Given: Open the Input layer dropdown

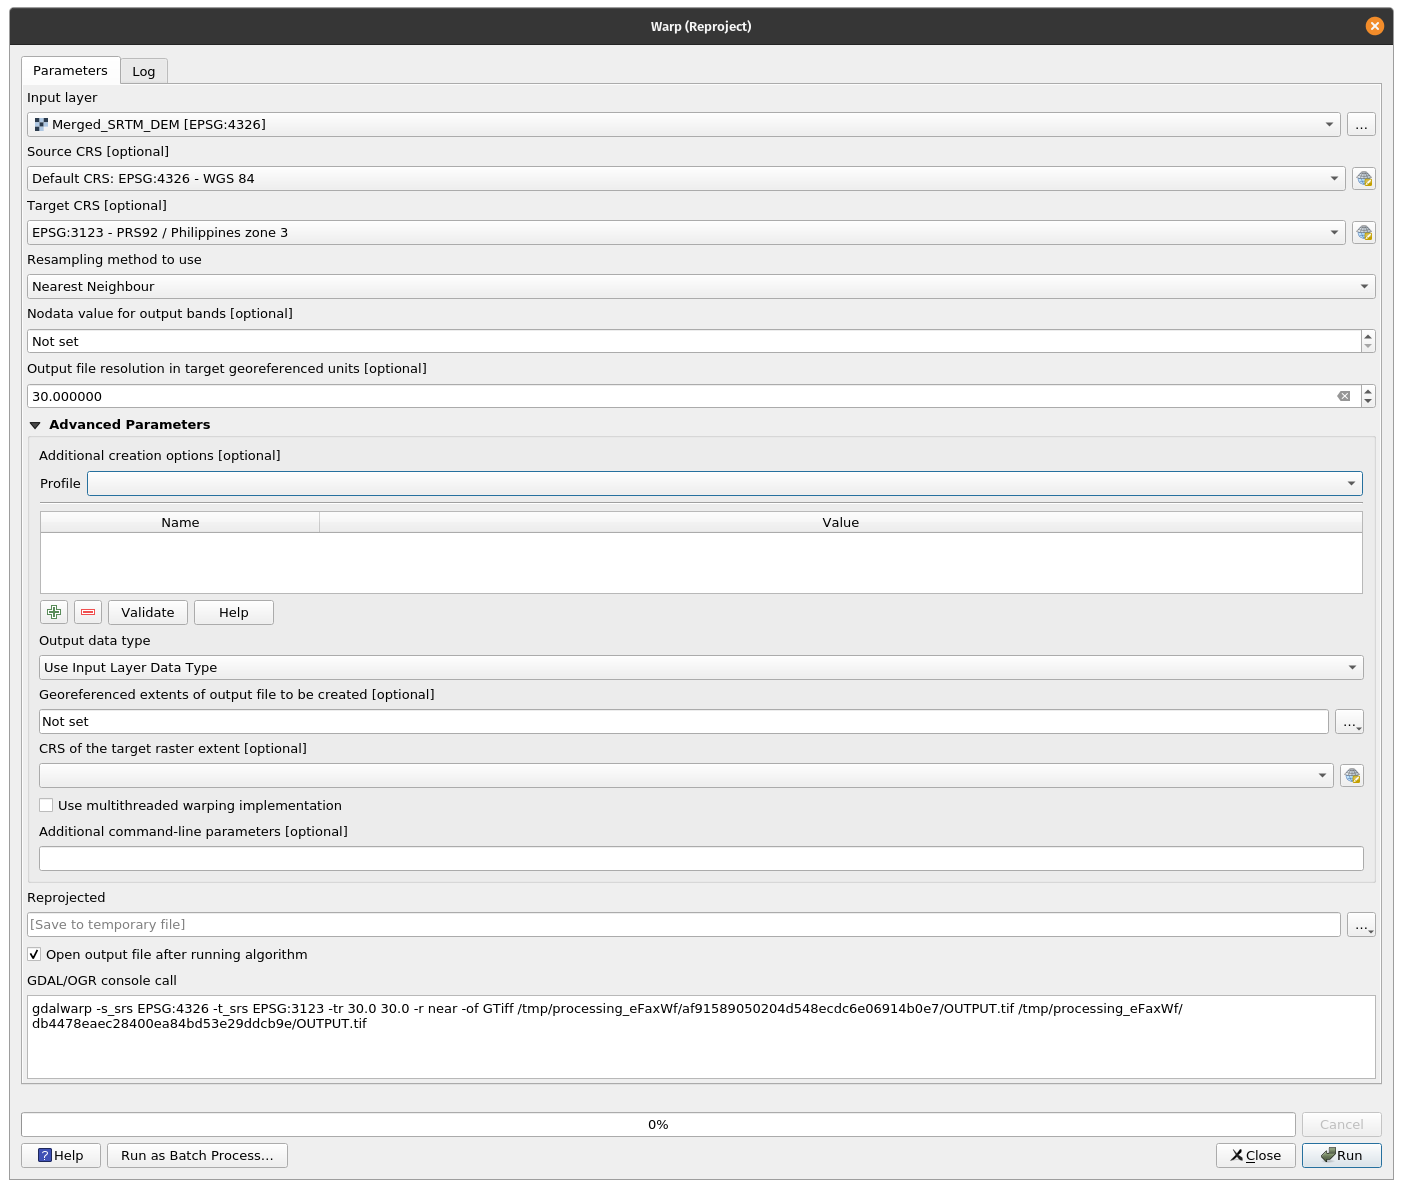Looking at the screenshot, I should (684, 125).
